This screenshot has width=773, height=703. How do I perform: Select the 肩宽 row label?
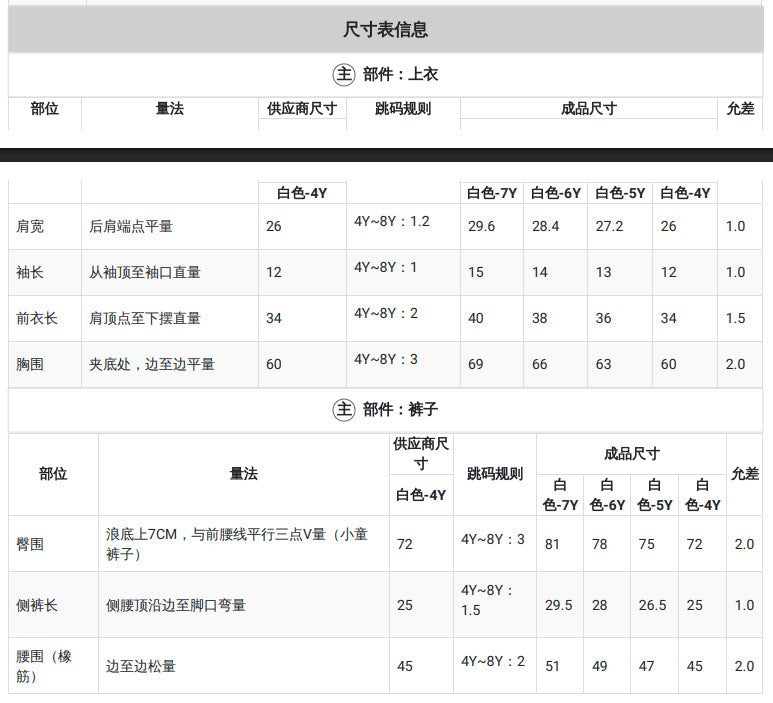point(30,226)
